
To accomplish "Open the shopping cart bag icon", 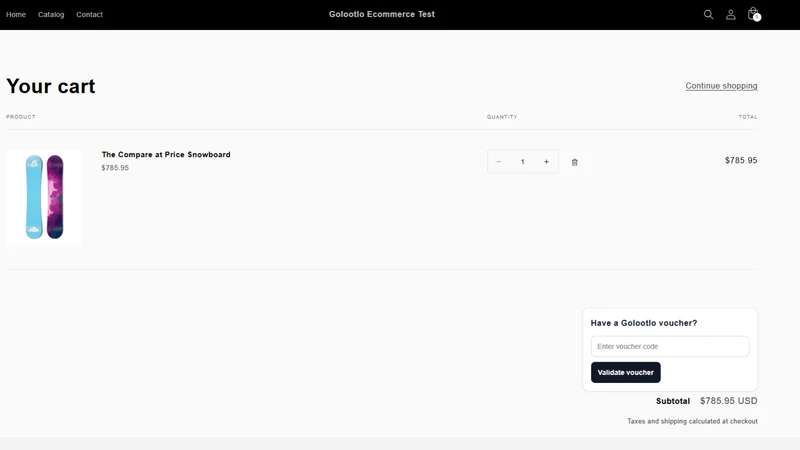I will (754, 14).
